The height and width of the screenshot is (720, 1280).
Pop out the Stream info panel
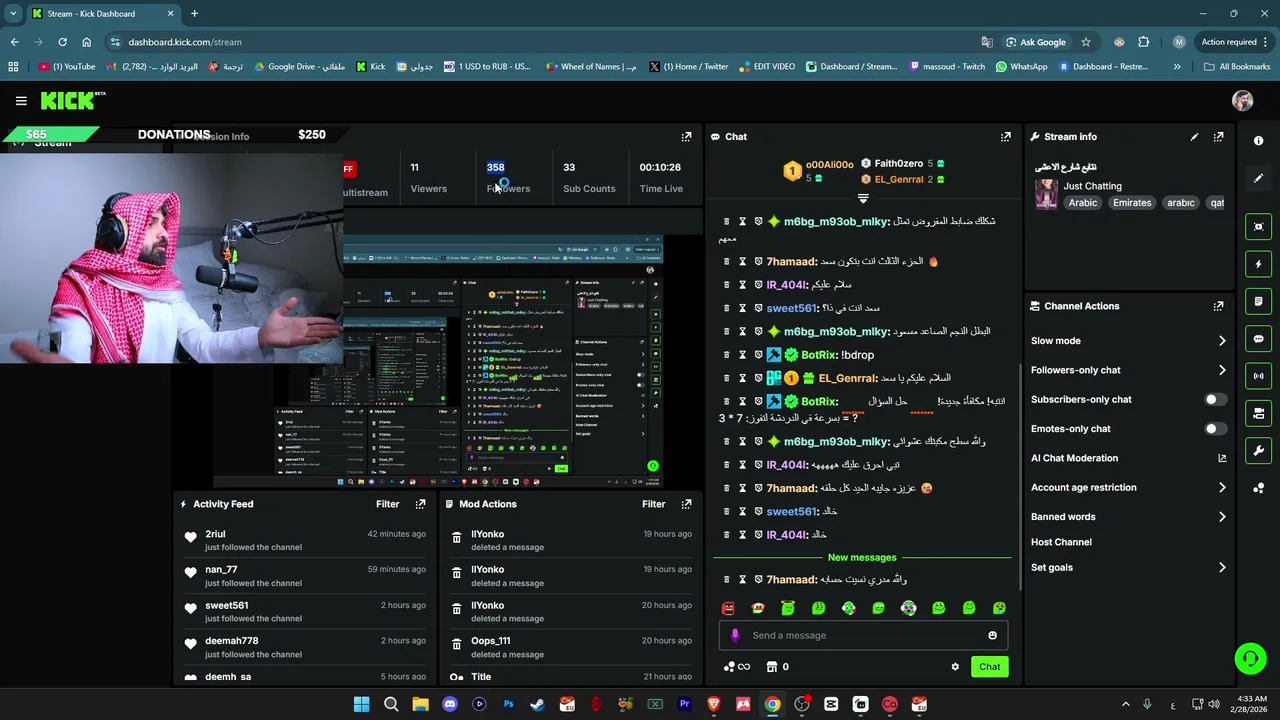coord(1218,137)
